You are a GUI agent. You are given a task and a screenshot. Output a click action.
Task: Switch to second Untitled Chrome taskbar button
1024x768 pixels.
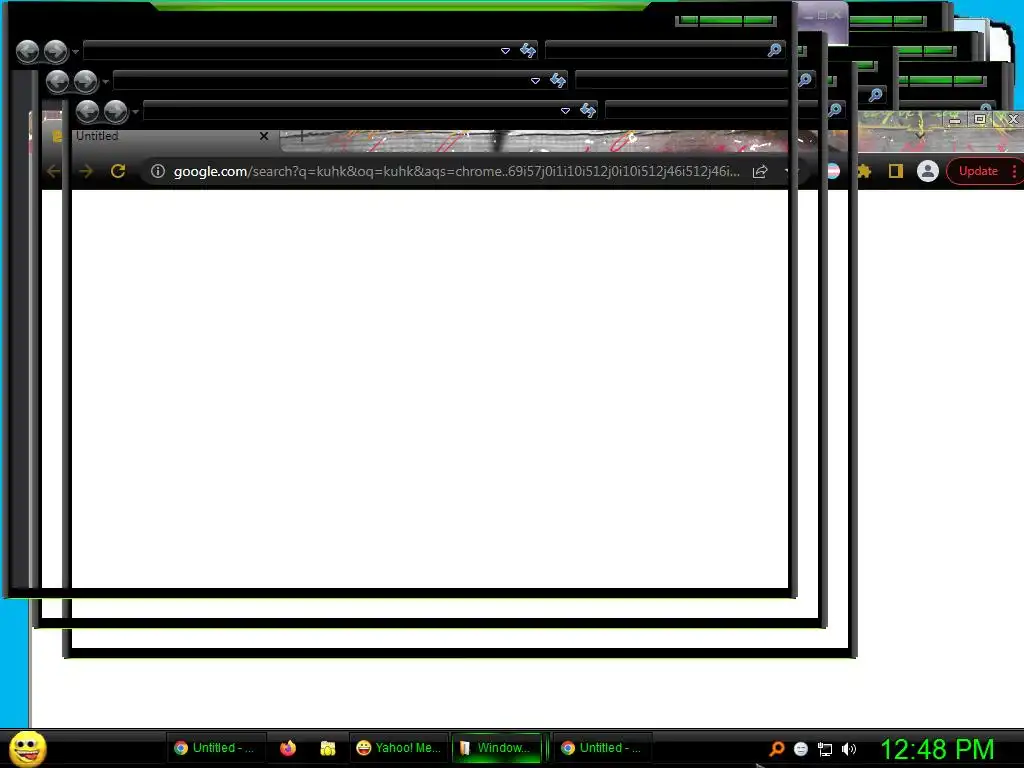(x=601, y=748)
